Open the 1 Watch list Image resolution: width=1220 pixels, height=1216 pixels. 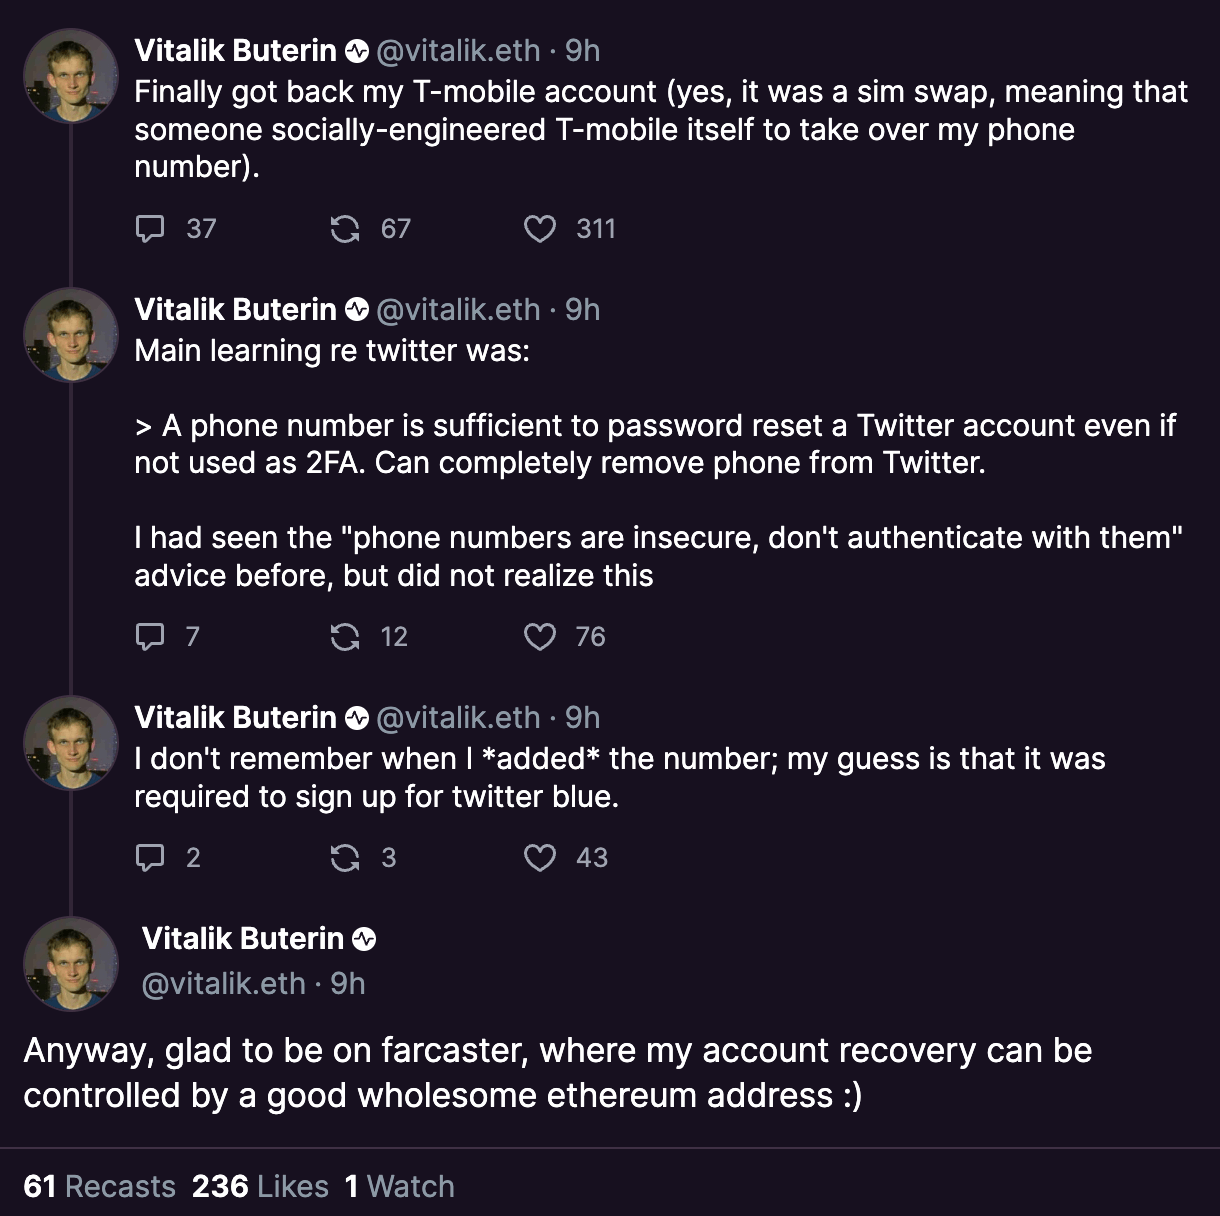[399, 1187]
